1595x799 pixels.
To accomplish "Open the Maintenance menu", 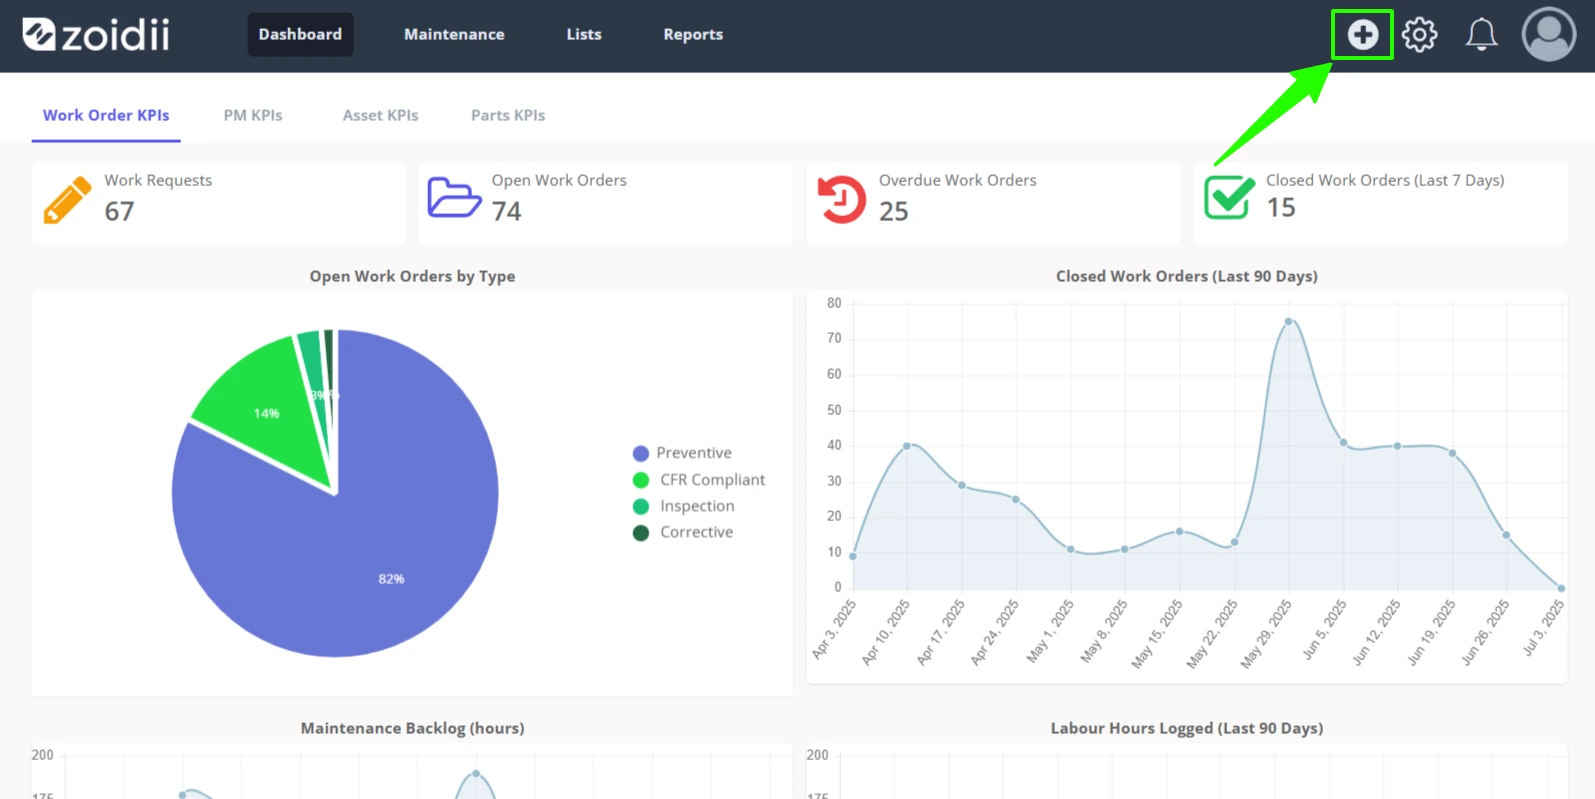I will tap(454, 34).
